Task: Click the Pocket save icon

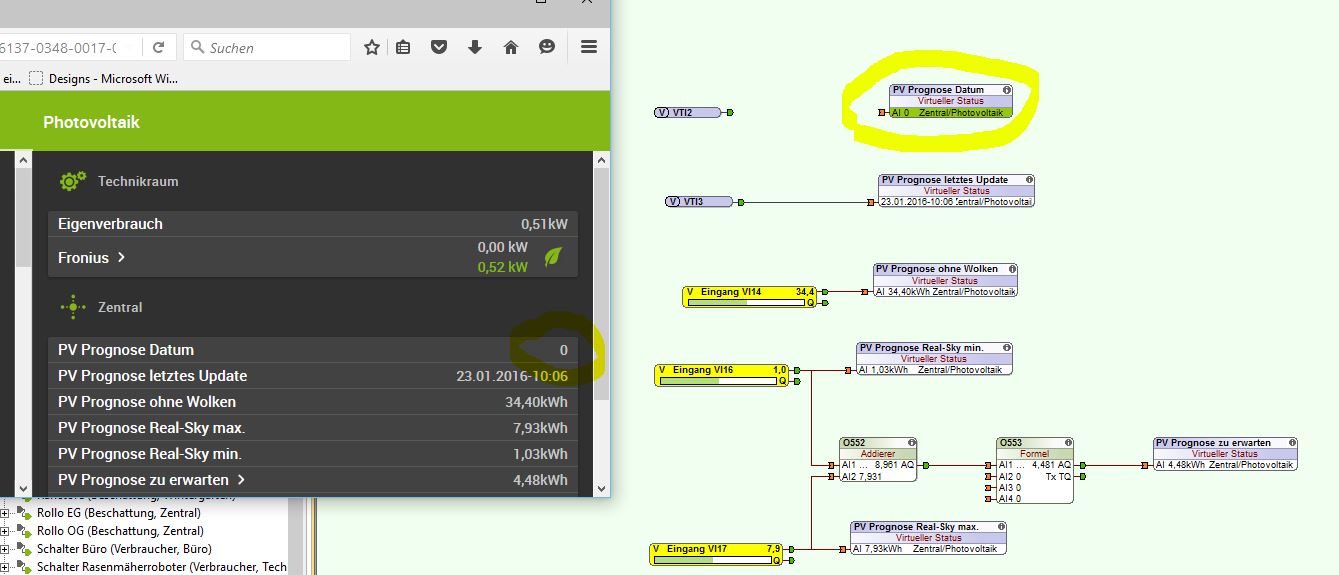Action: tap(439, 47)
